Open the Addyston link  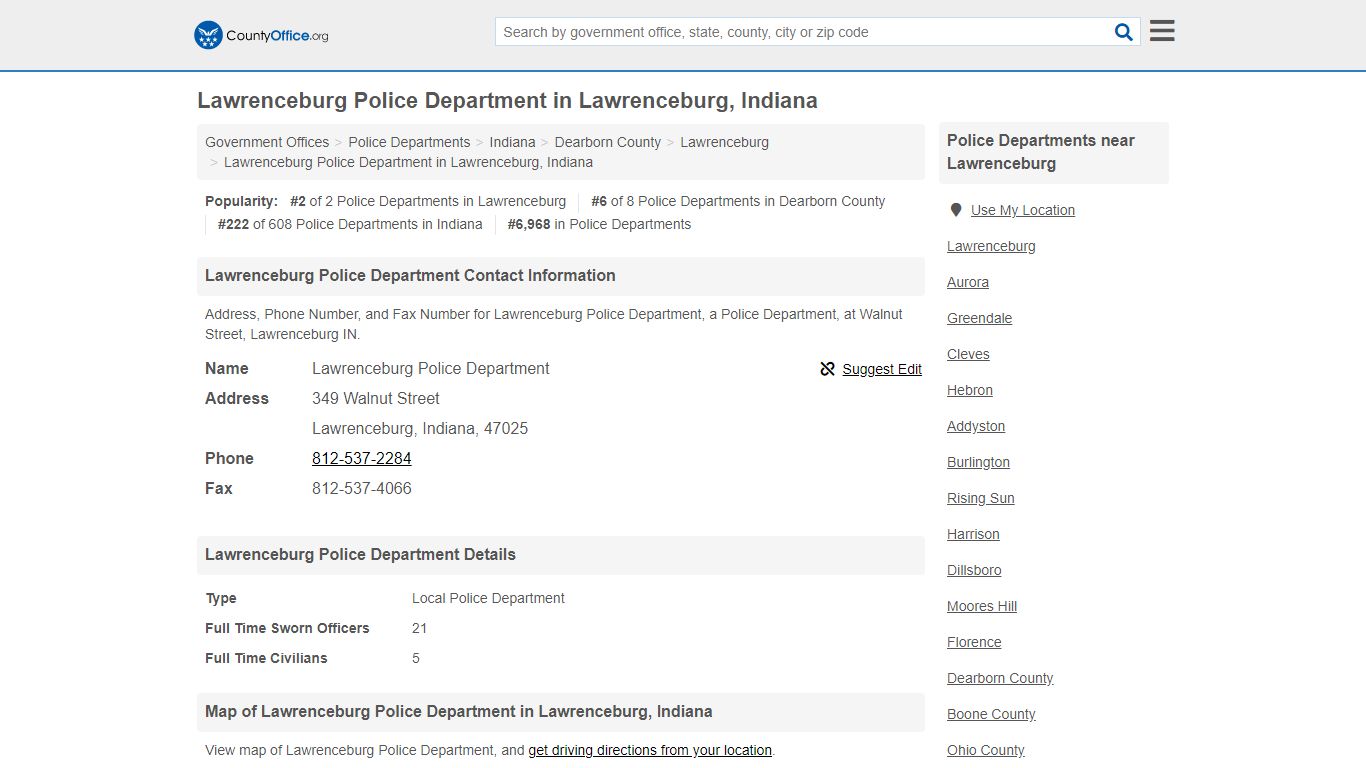coord(976,426)
